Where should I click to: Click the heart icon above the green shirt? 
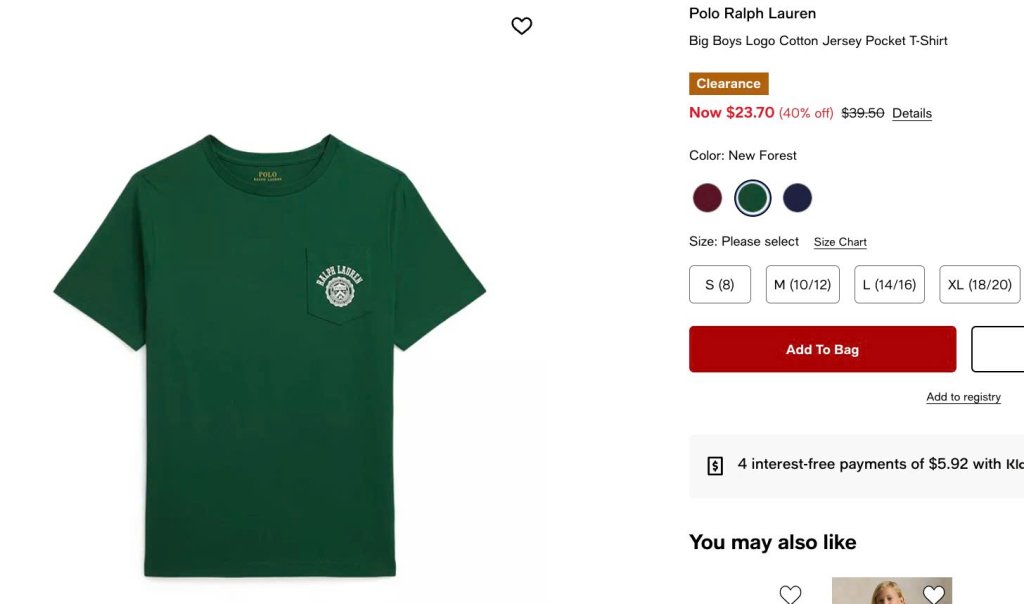click(522, 26)
